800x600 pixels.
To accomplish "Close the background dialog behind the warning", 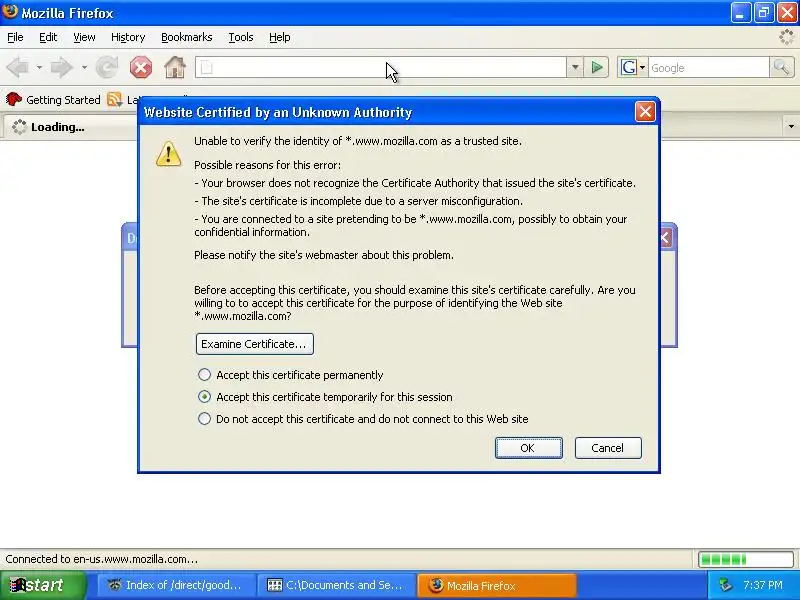I will point(666,238).
